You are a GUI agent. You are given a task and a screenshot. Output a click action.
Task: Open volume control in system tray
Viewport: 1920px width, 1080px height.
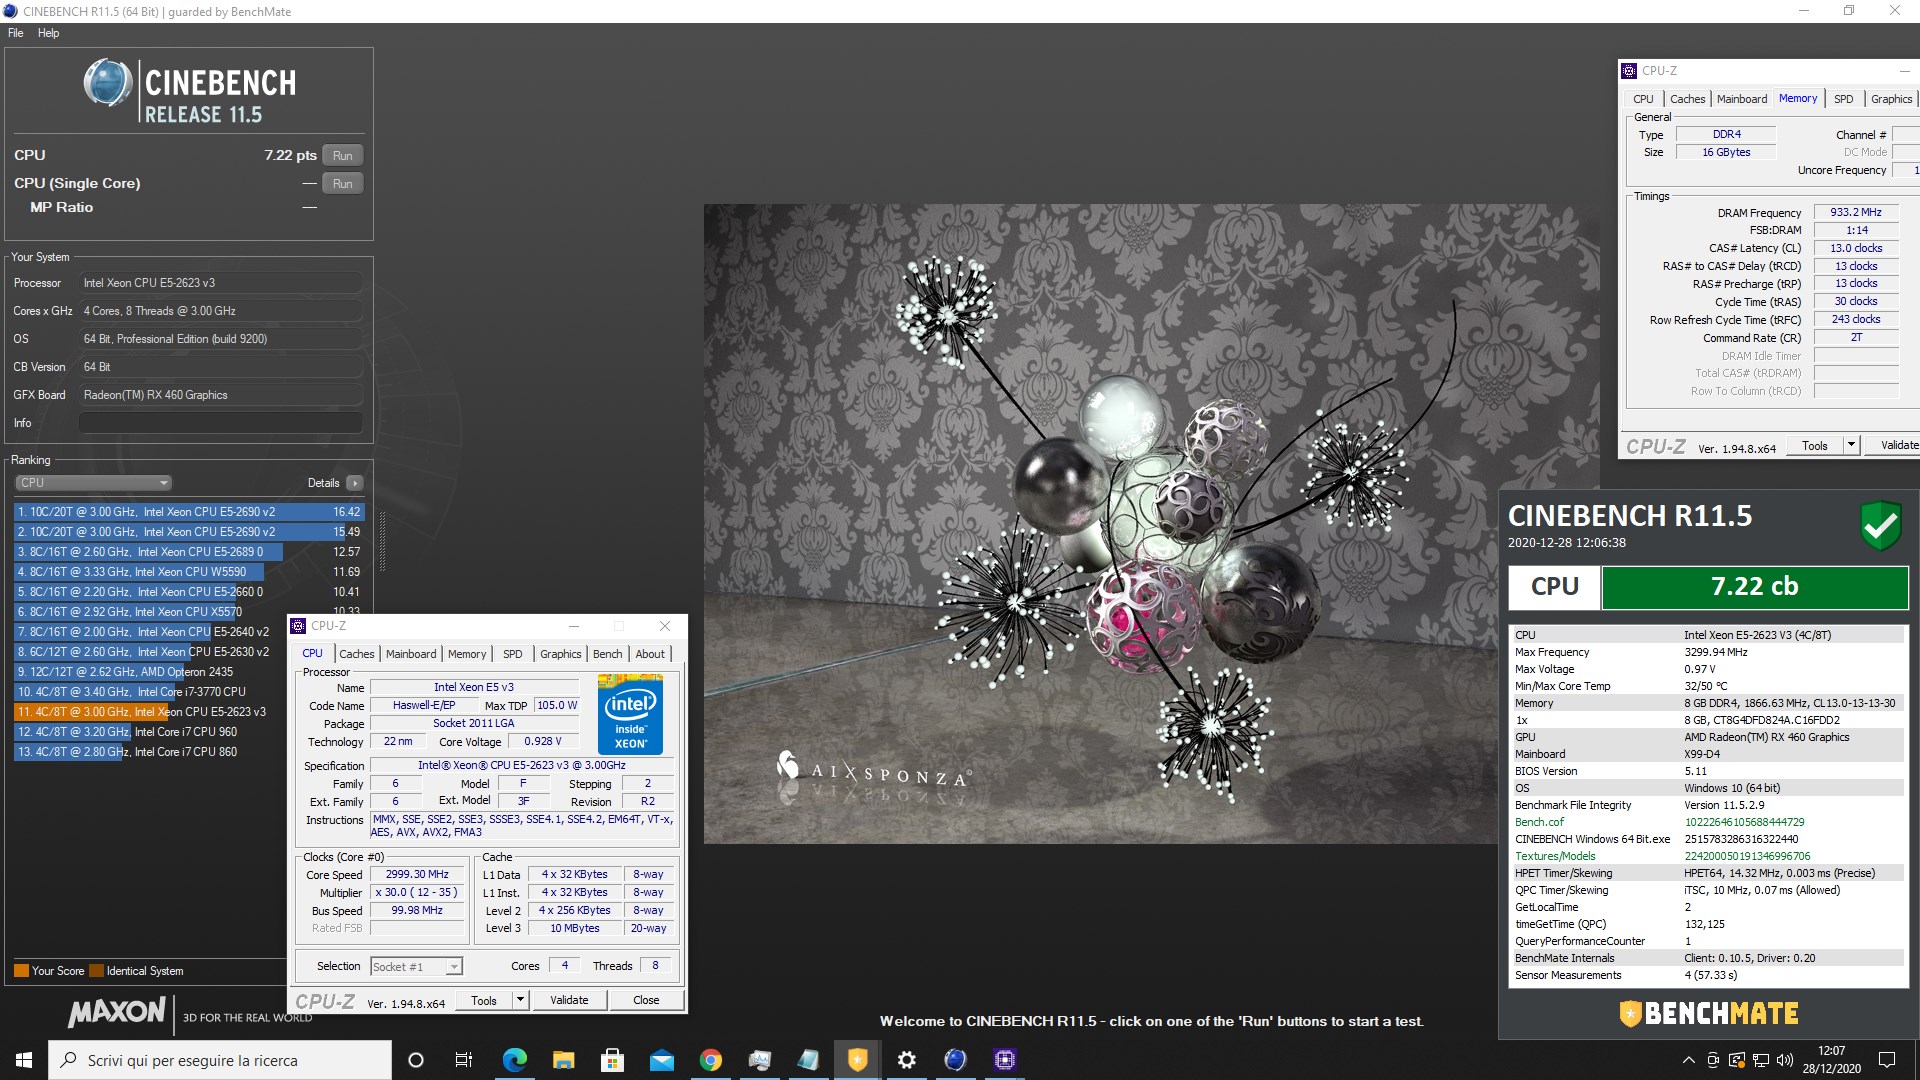1784,1060
